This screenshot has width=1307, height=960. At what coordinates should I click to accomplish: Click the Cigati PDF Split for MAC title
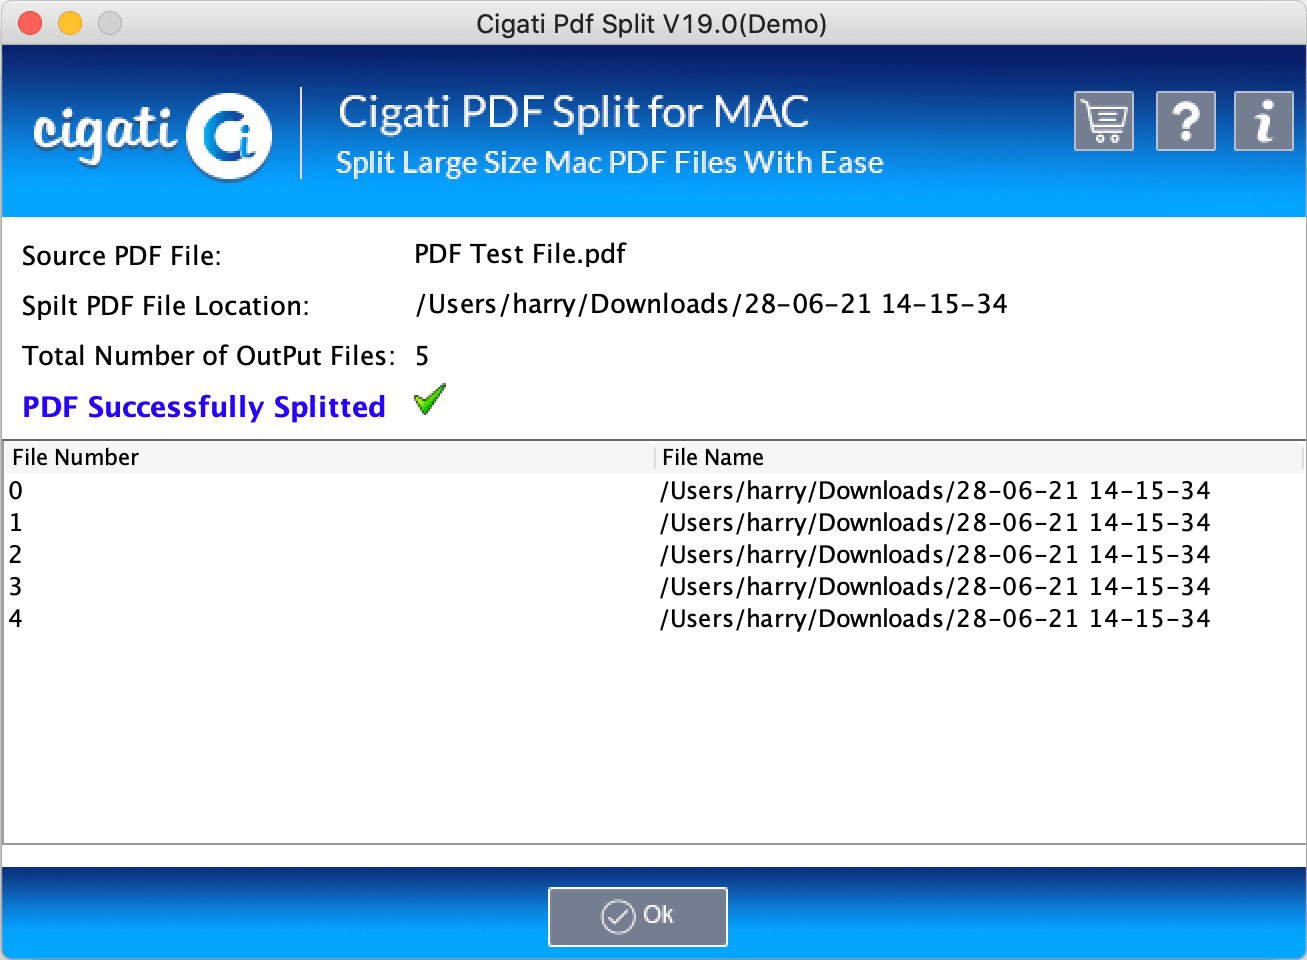[x=573, y=112]
